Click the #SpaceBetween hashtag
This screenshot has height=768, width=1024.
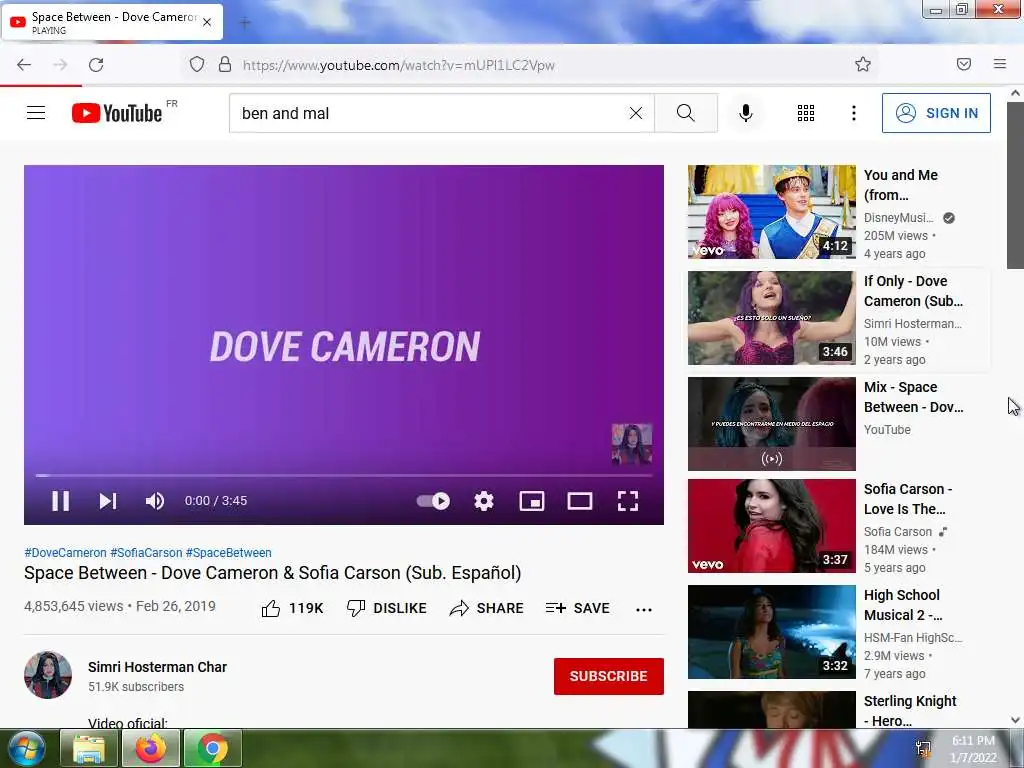point(229,552)
